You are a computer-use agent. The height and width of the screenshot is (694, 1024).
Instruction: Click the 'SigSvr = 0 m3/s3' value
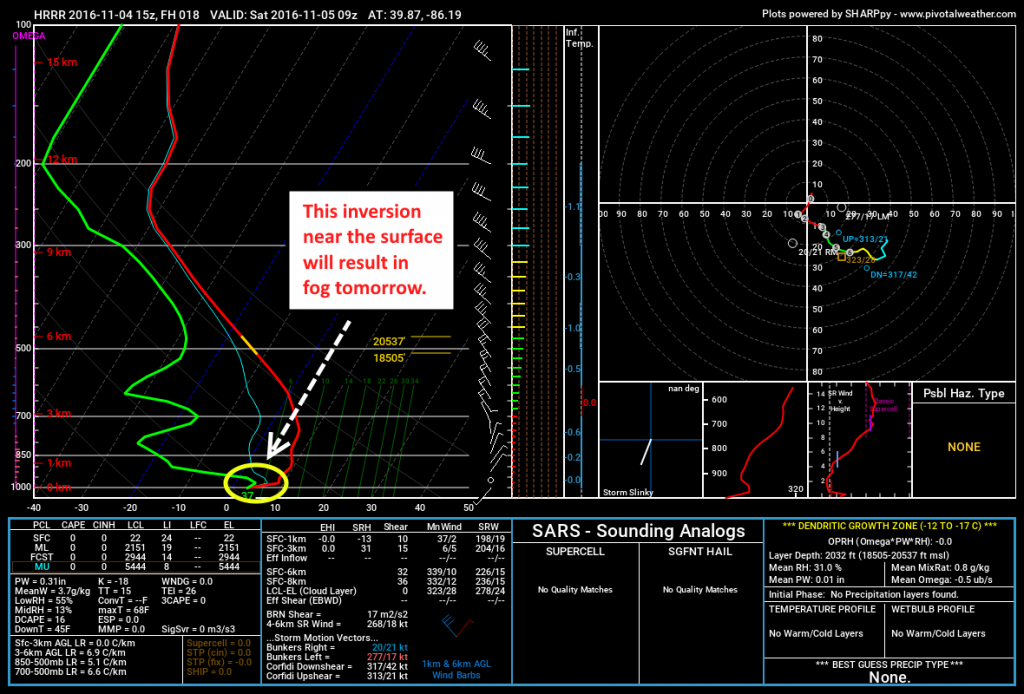pyautogui.click(x=199, y=629)
